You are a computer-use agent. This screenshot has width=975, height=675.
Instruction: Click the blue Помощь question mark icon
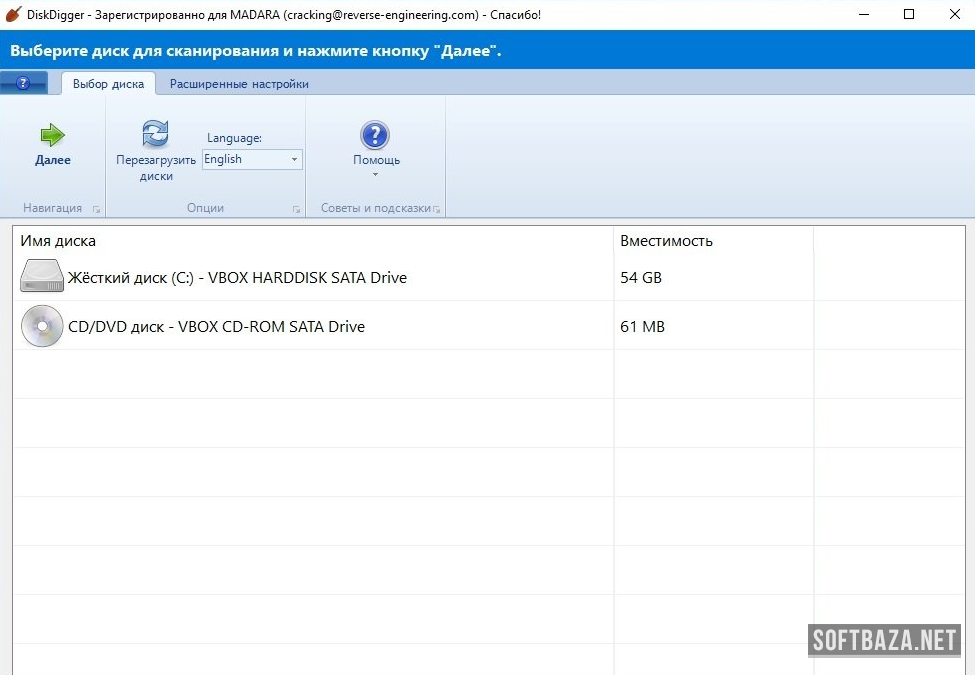click(375, 135)
